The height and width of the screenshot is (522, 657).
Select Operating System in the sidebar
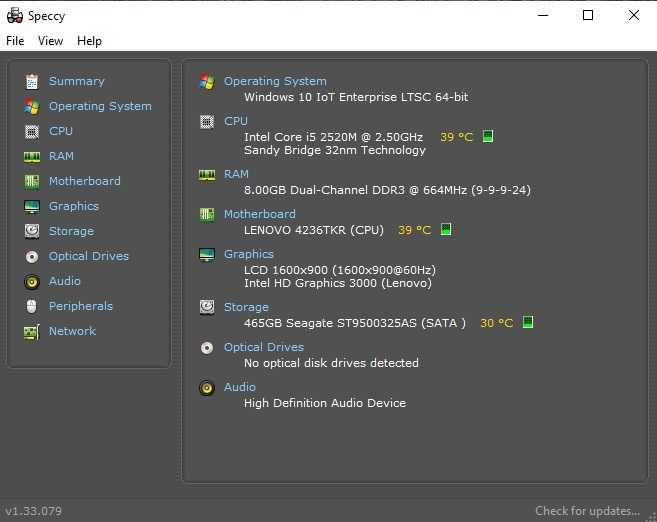click(100, 106)
